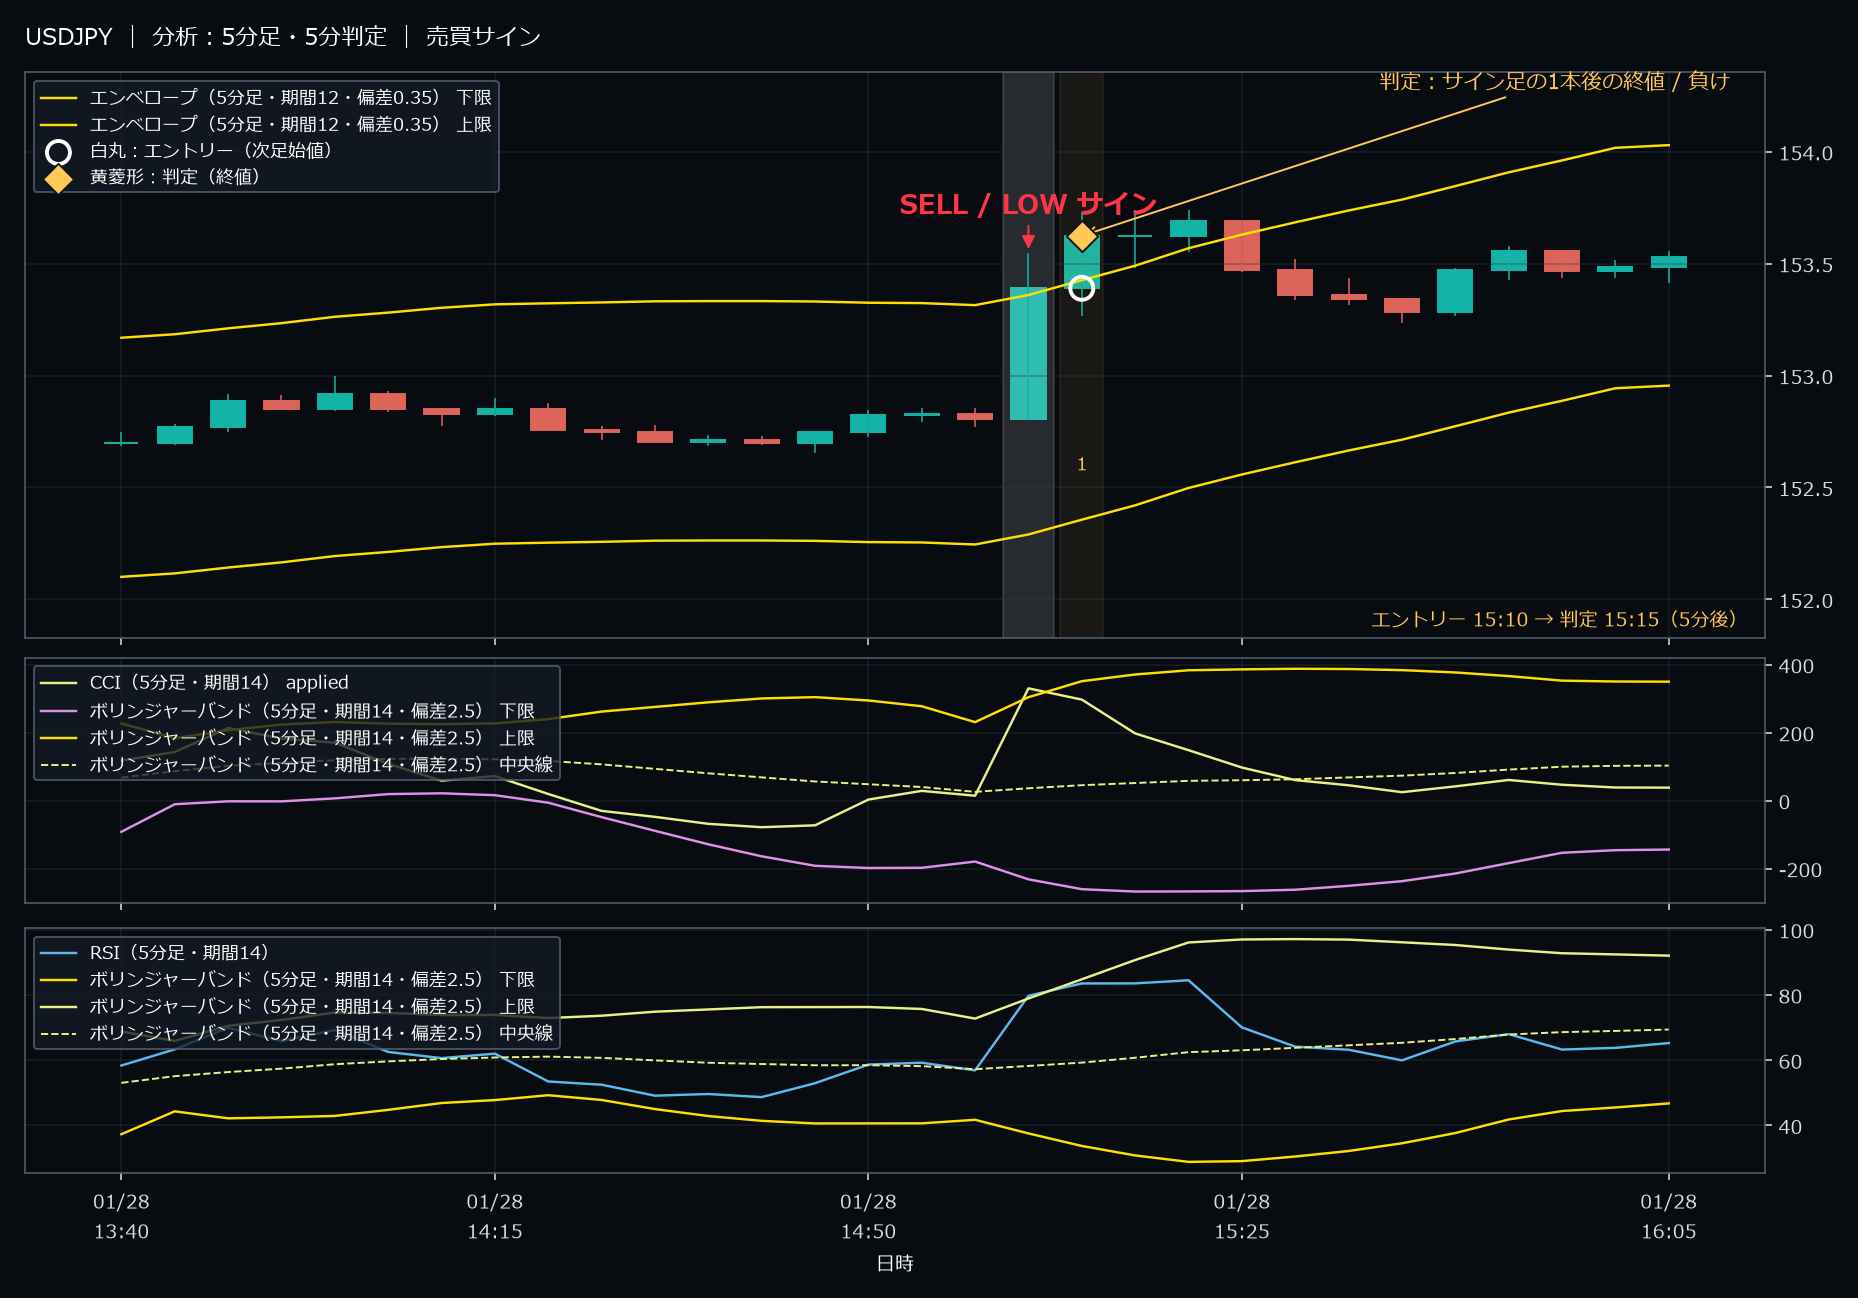Click the 判定 負け annotation text
1858x1298 pixels.
click(1554, 81)
